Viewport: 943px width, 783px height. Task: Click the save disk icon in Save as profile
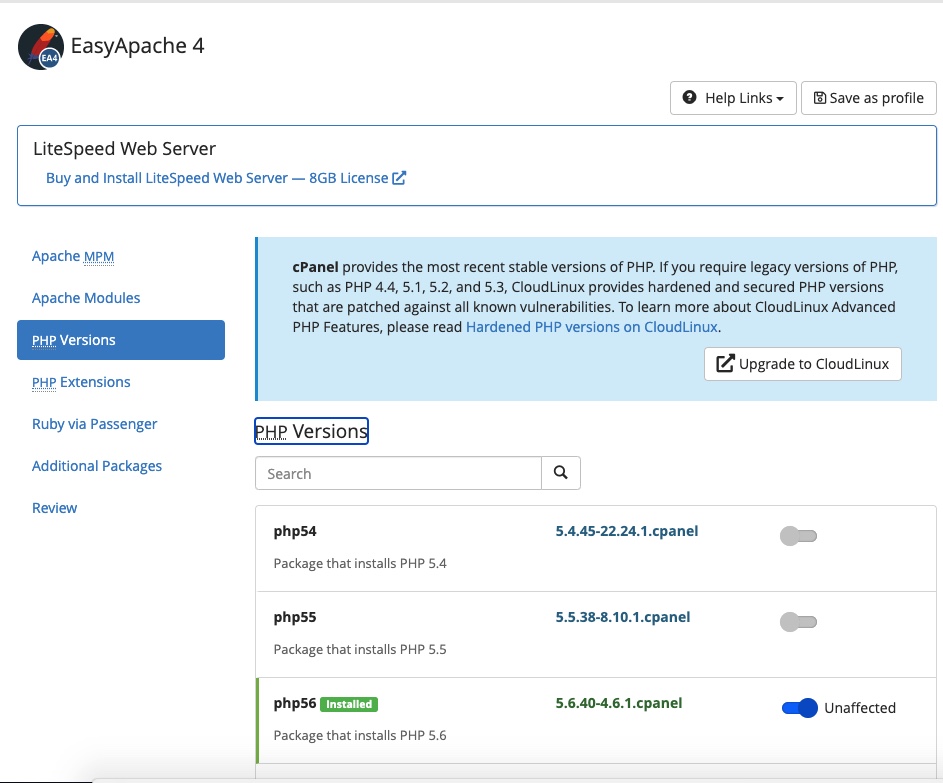820,98
